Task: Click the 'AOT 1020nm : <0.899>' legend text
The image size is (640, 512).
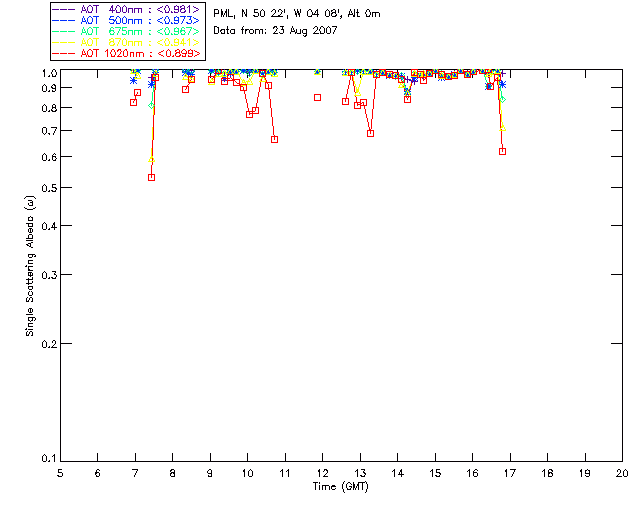Action: click(x=140, y=53)
